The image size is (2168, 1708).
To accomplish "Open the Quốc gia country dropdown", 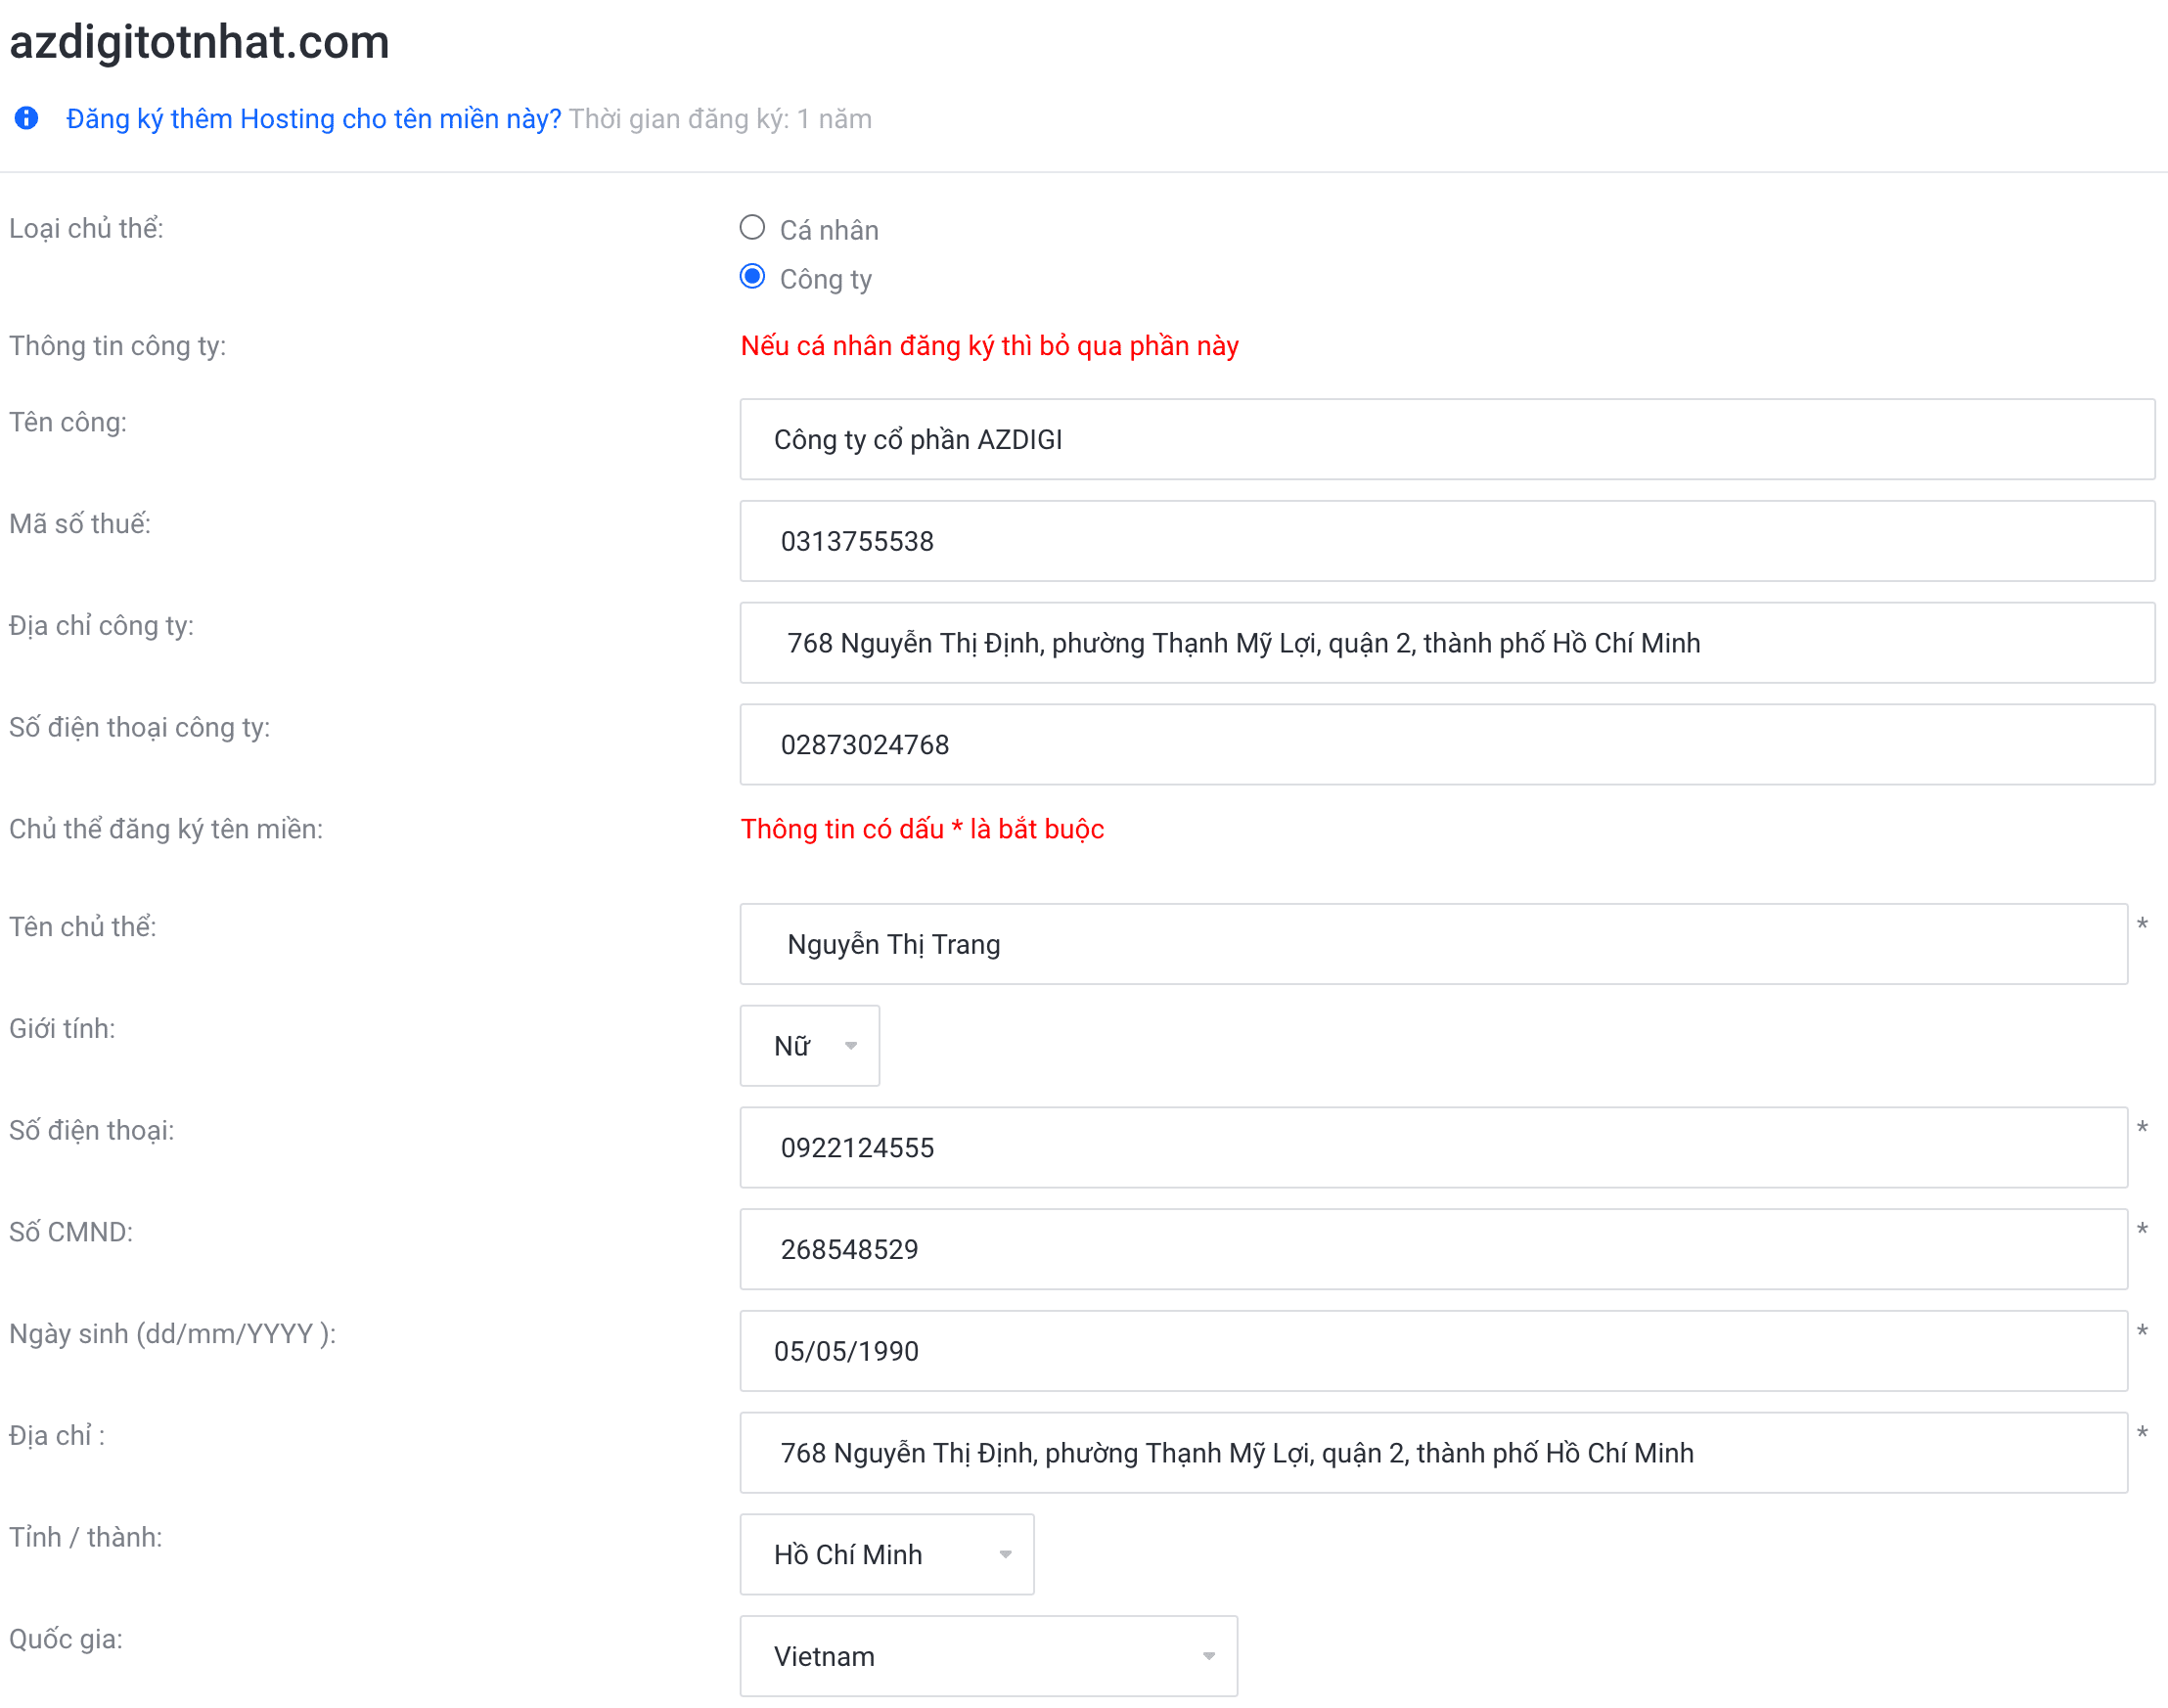I will tap(987, 1656).
